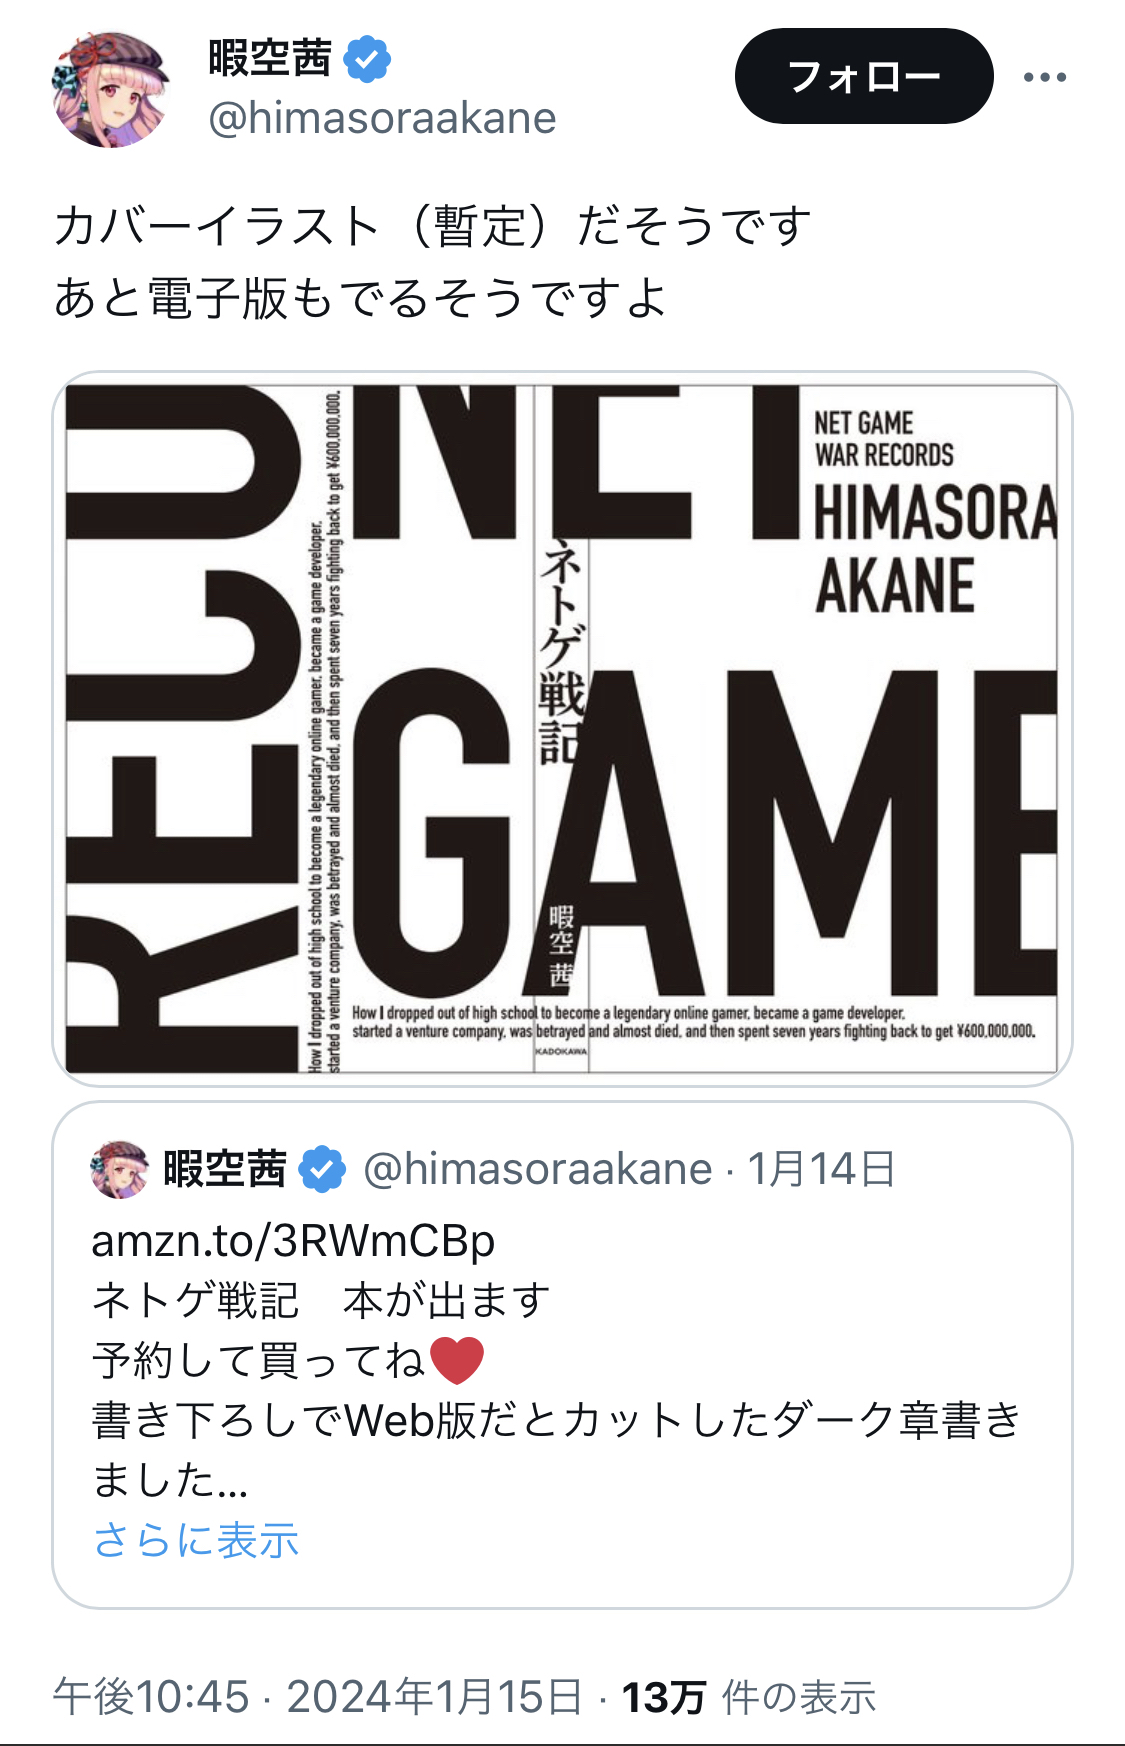Open the quoted tweet's @himasoraakane handle

pos(538,1169)
